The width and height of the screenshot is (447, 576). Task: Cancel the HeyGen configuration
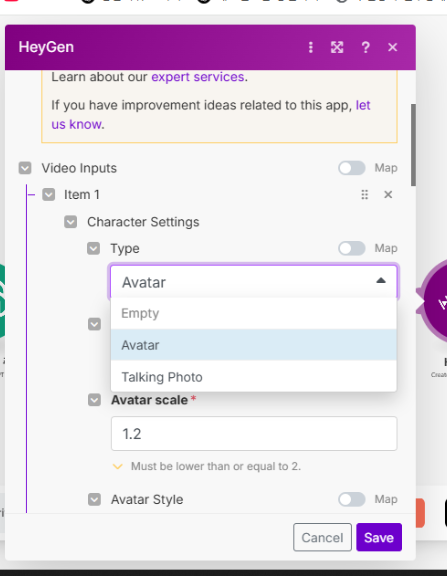(x=322, y=537)
